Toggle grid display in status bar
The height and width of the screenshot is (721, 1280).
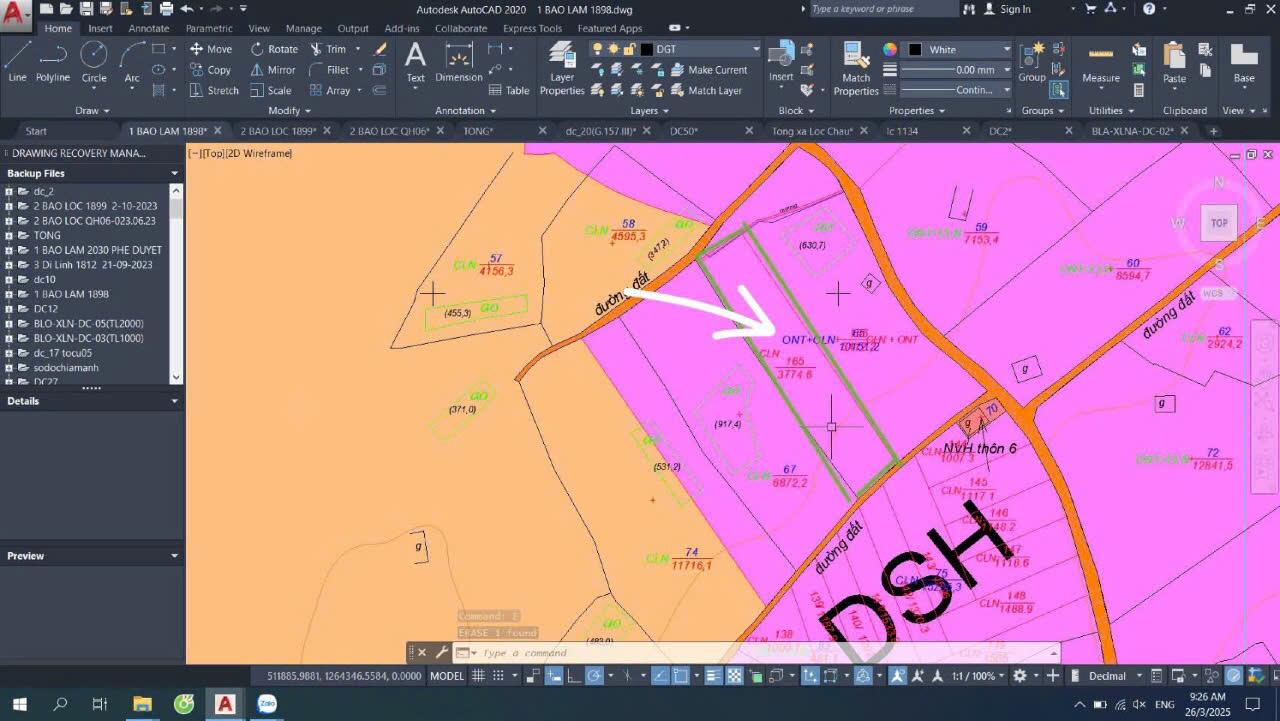coord(478,676)
